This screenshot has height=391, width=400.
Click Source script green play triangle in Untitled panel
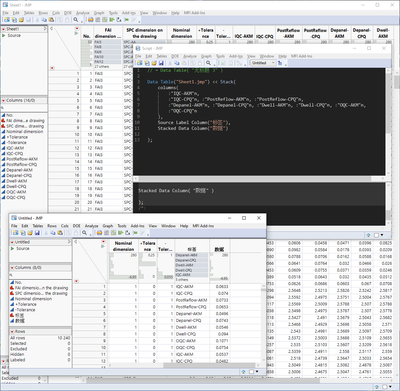(x=13, y=249)
